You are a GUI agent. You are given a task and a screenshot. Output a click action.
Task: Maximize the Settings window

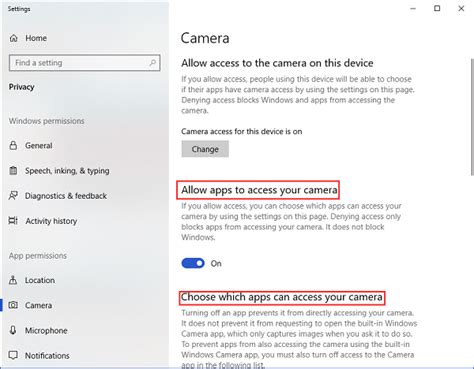(x=437, y=8)
